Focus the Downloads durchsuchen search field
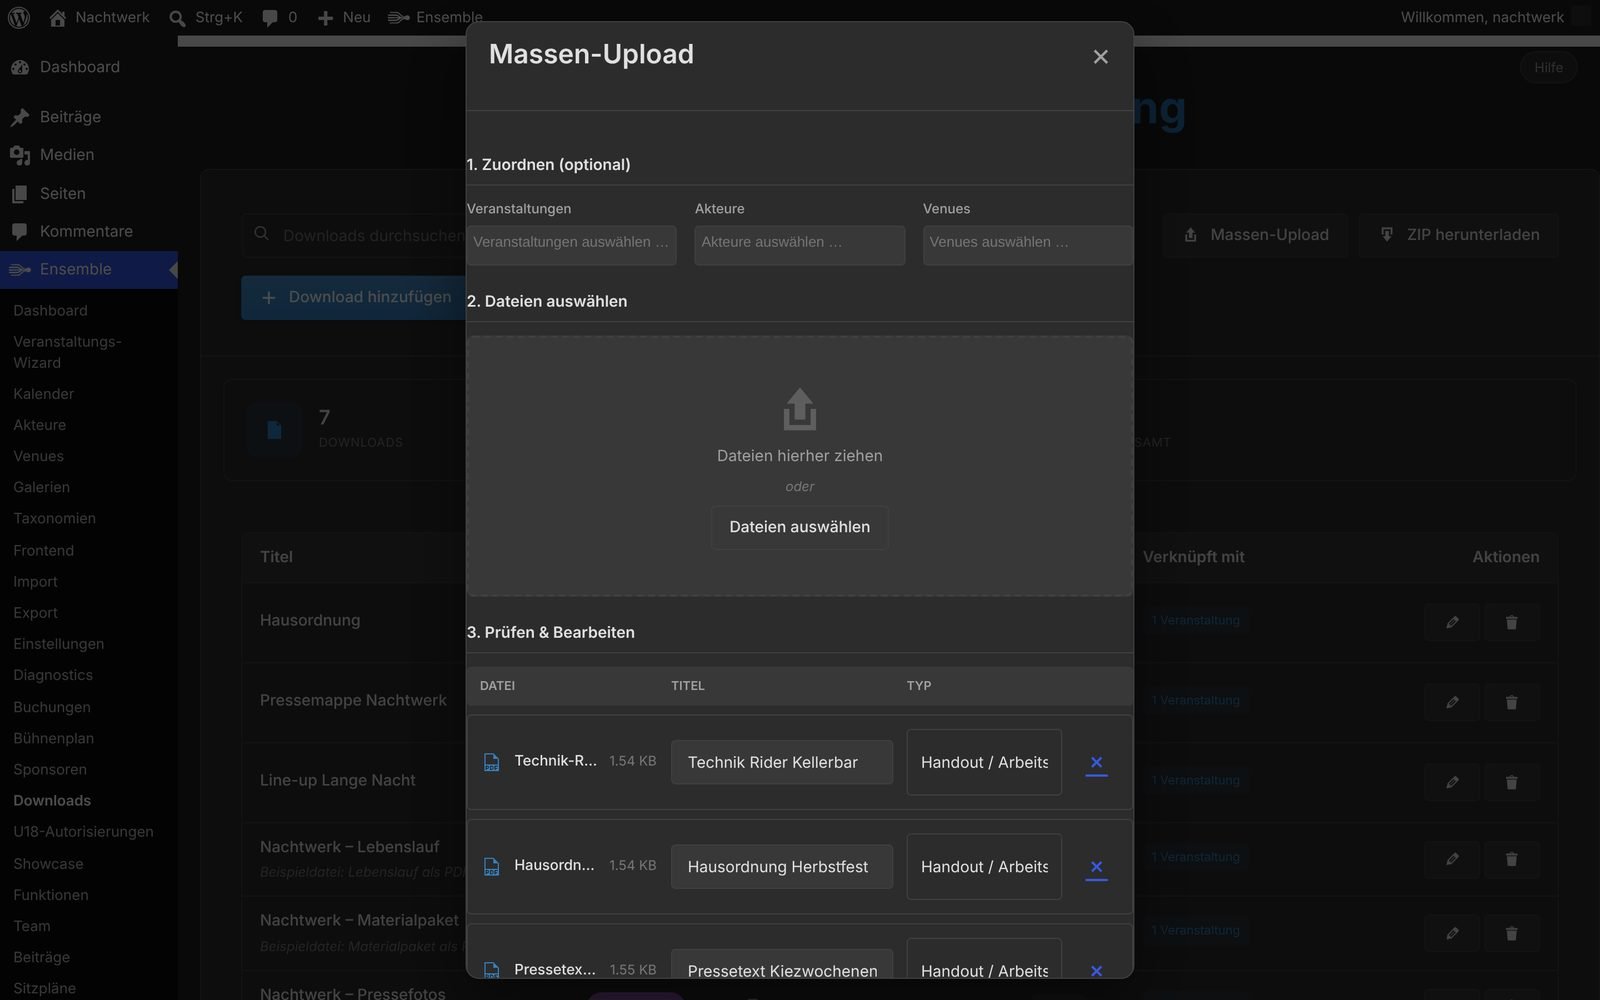1600x1000 pixels. 355,235
